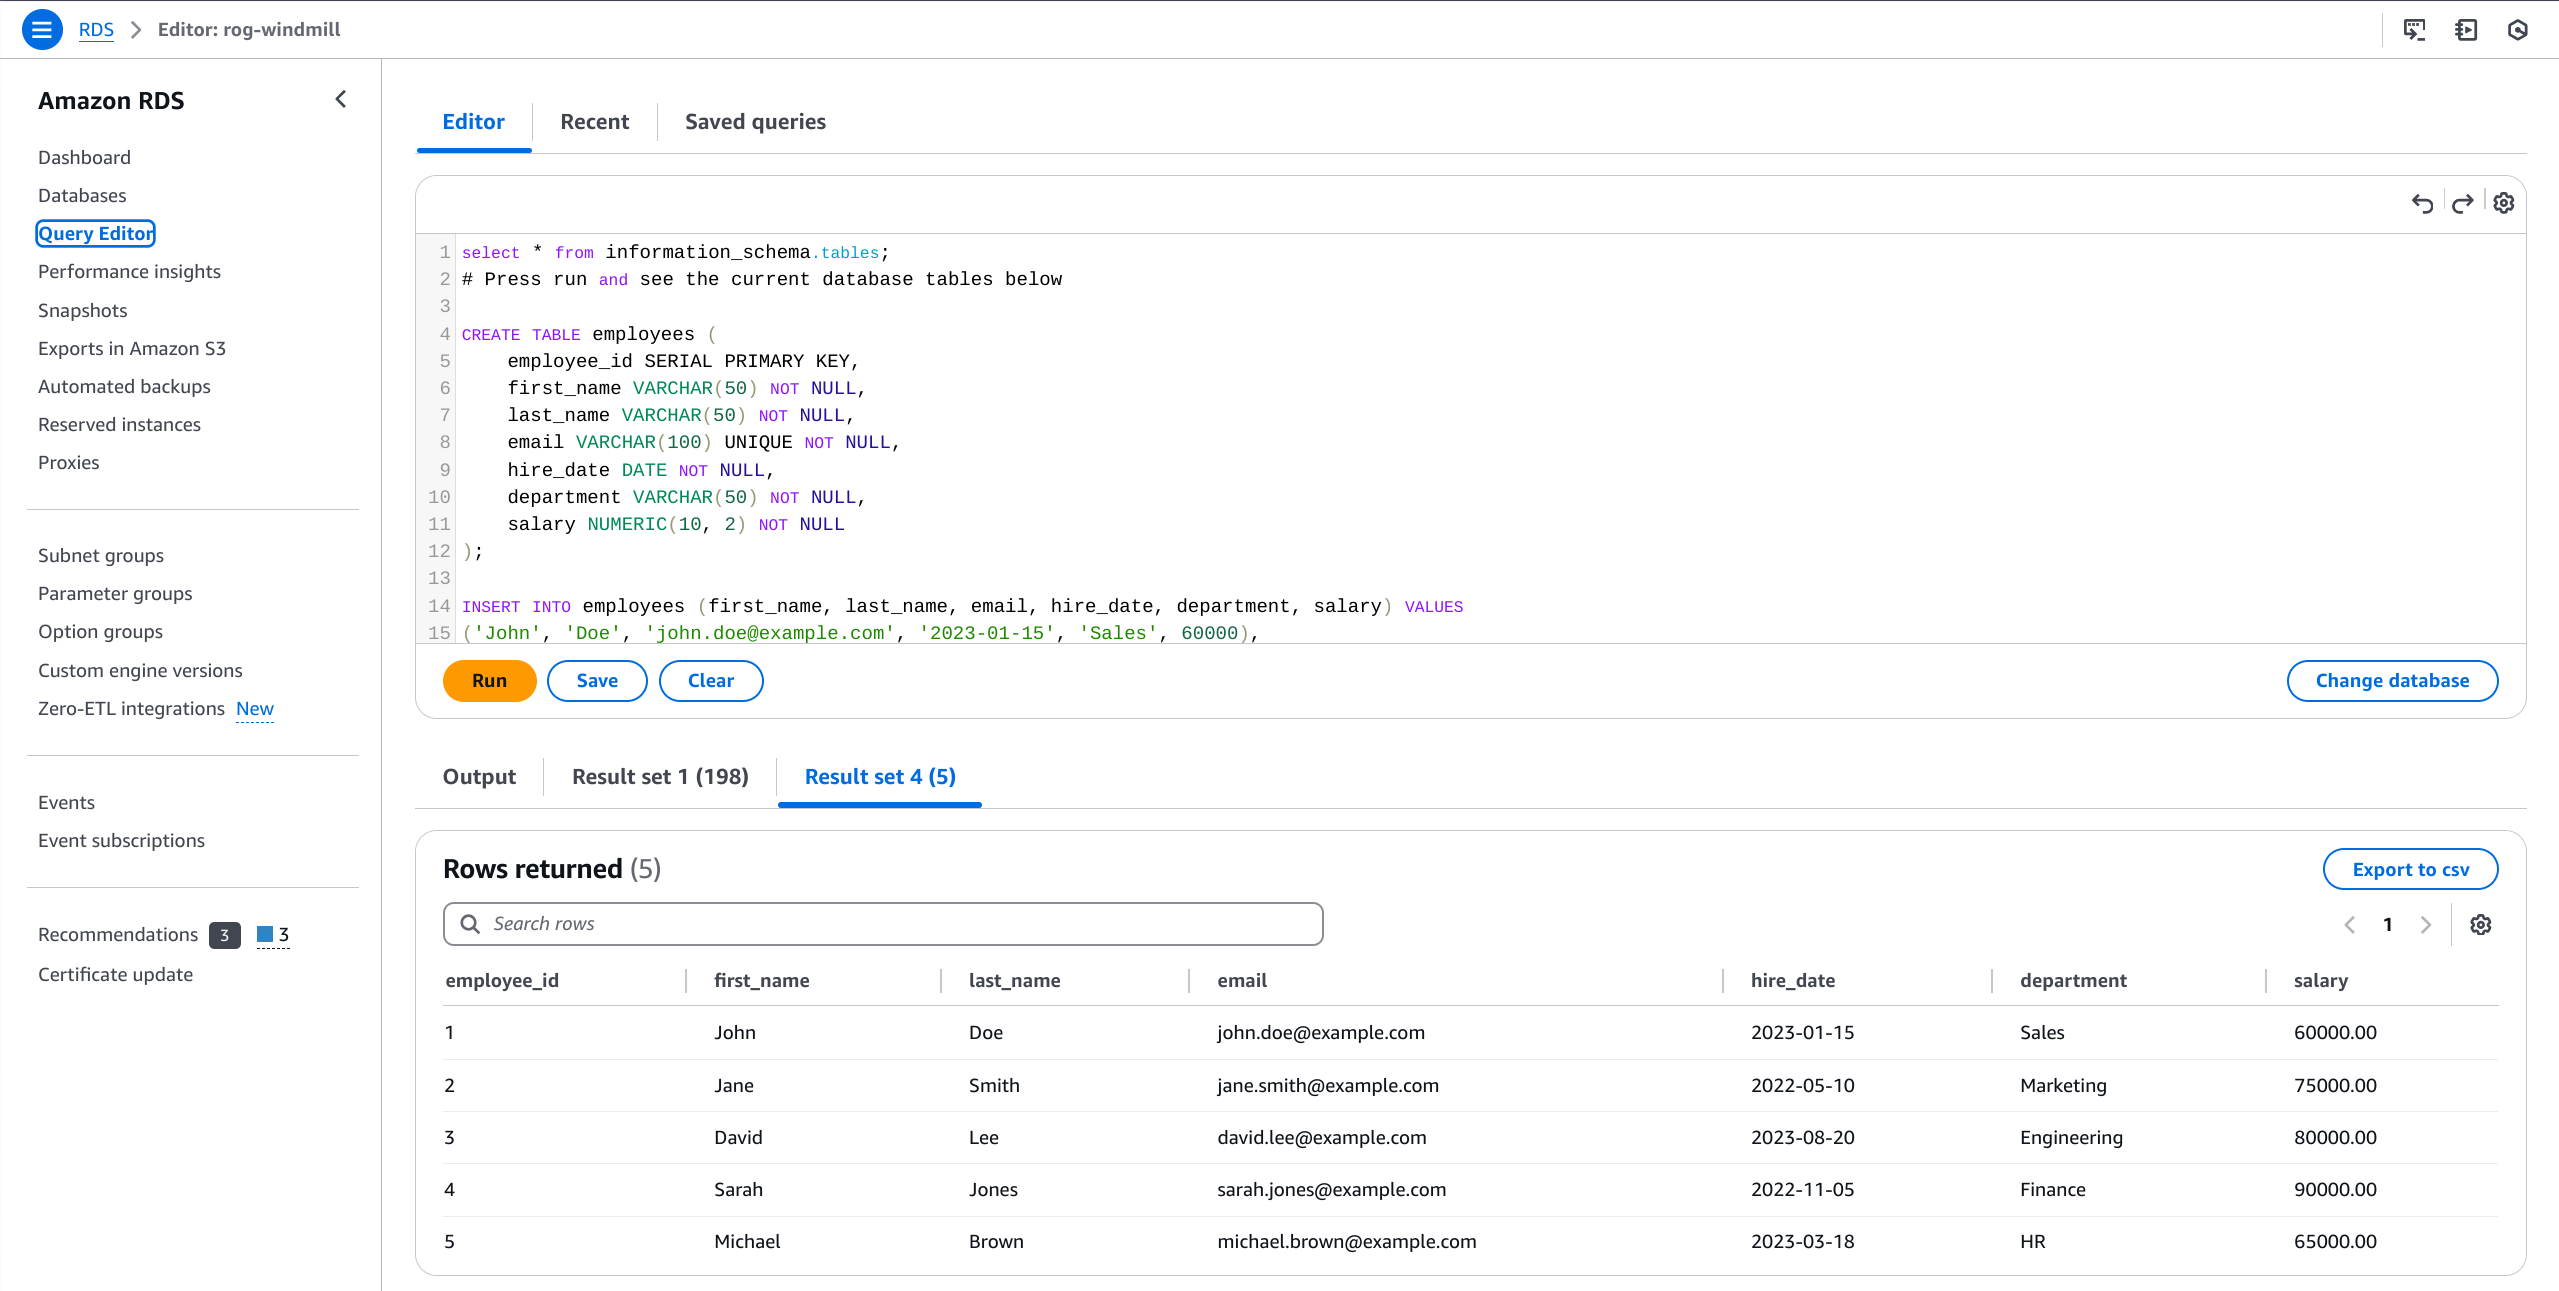Open Performance insights in sidebar

click(x=129, y=272)
